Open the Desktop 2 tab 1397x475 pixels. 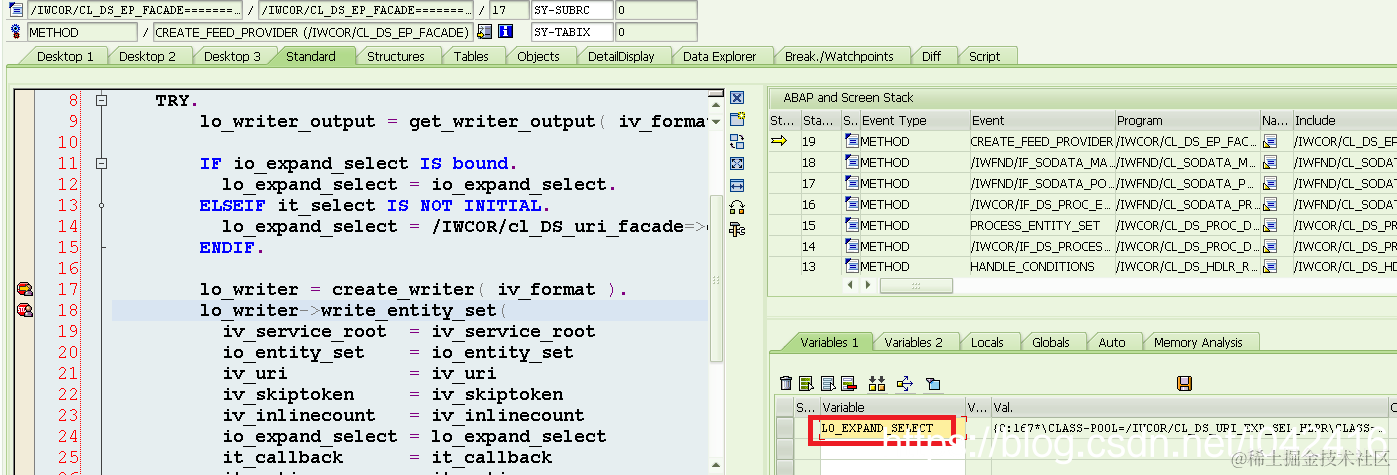tap(147, 57)
